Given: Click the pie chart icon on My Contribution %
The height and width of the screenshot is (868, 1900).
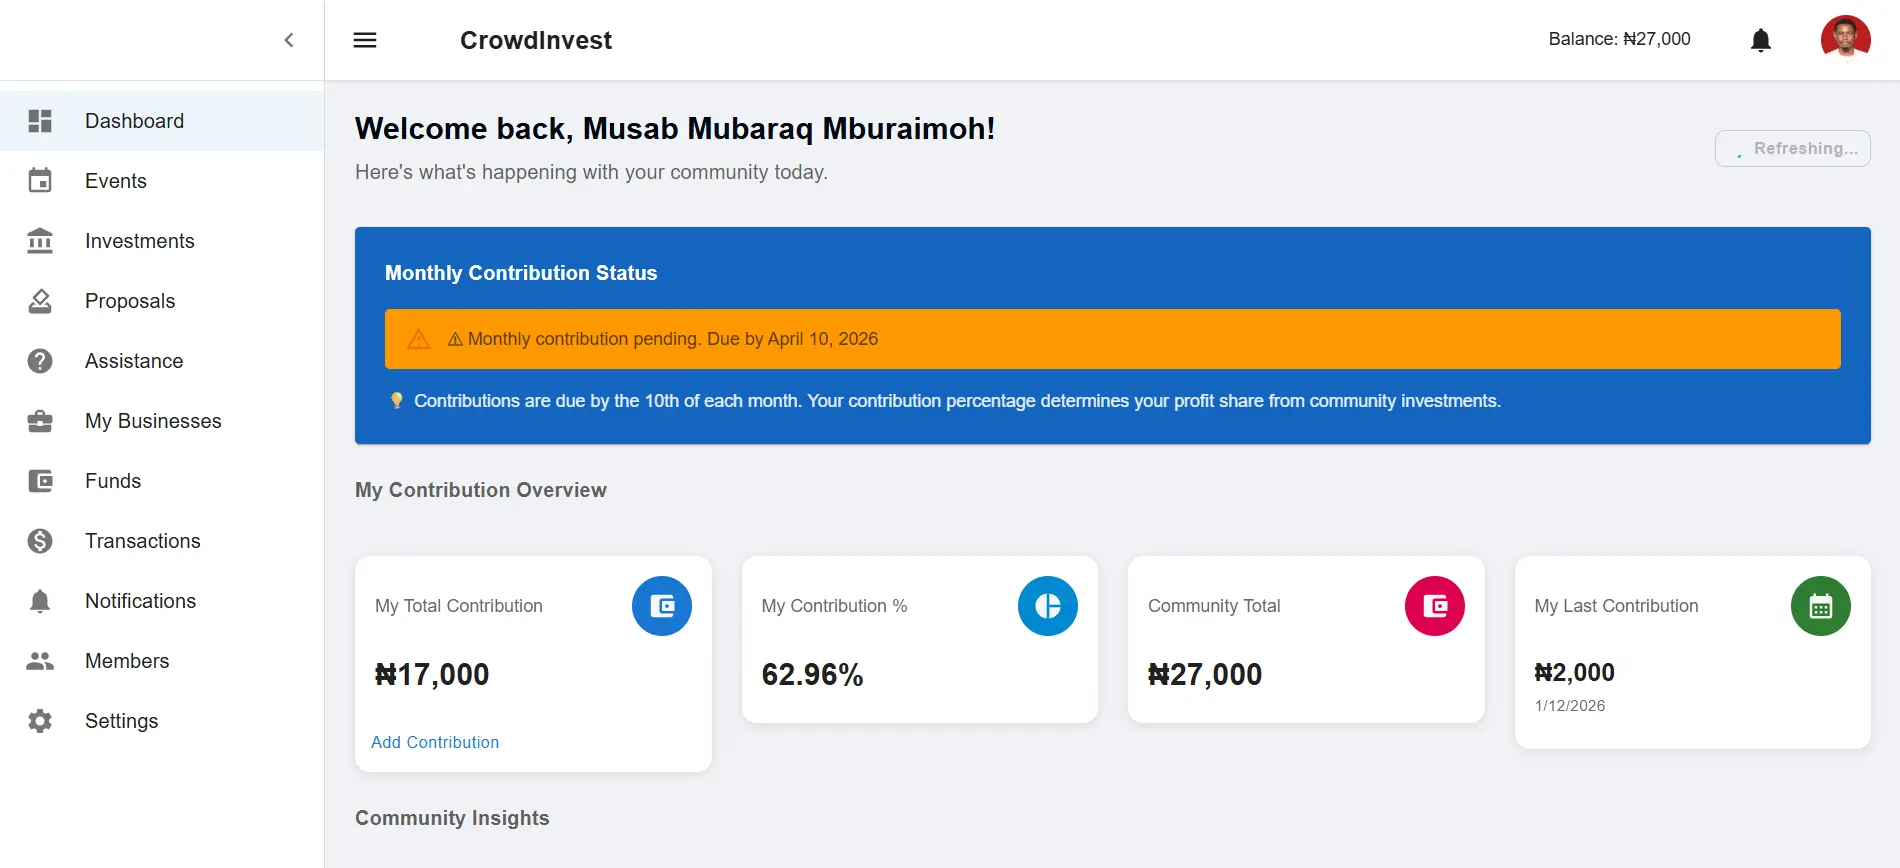Looking at the screenshot, I should 1048,606.
